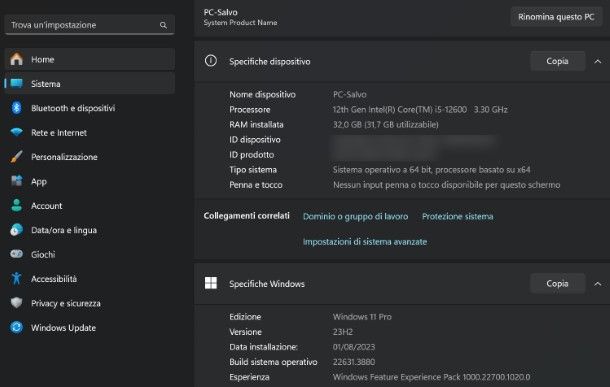Click the device name value PC-Salvo
Viewport: 610px width, 387px height.
(349, 95)
